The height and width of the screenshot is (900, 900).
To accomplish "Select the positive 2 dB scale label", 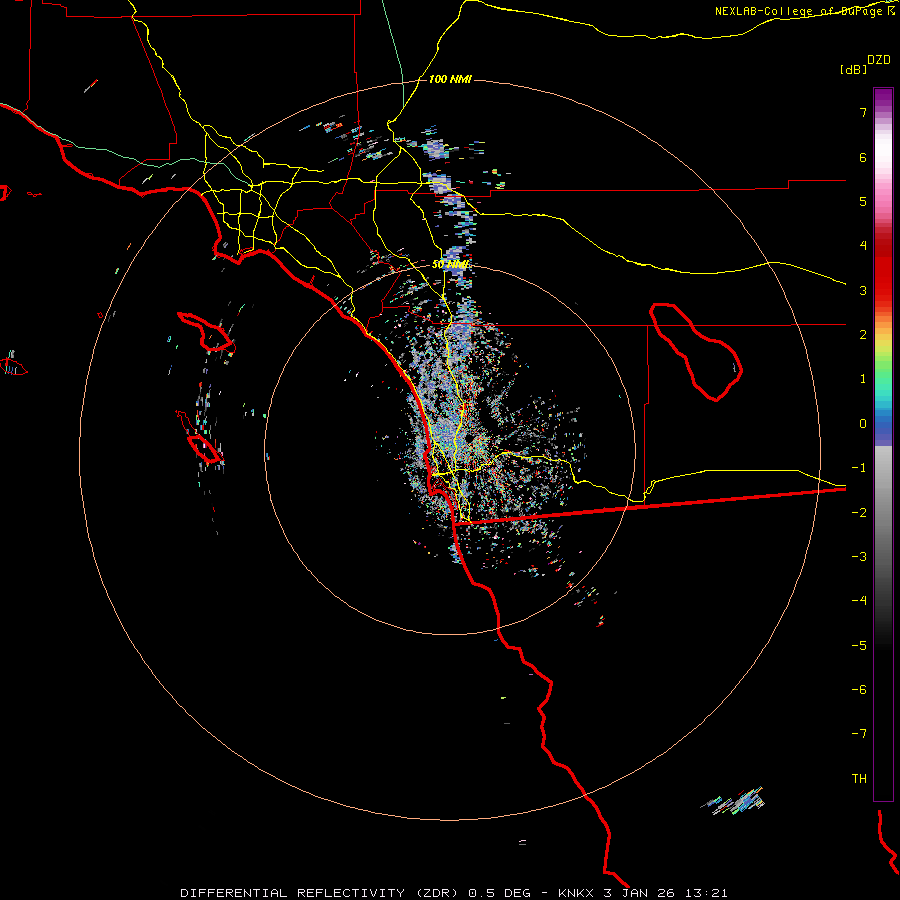I will point(863,335).
